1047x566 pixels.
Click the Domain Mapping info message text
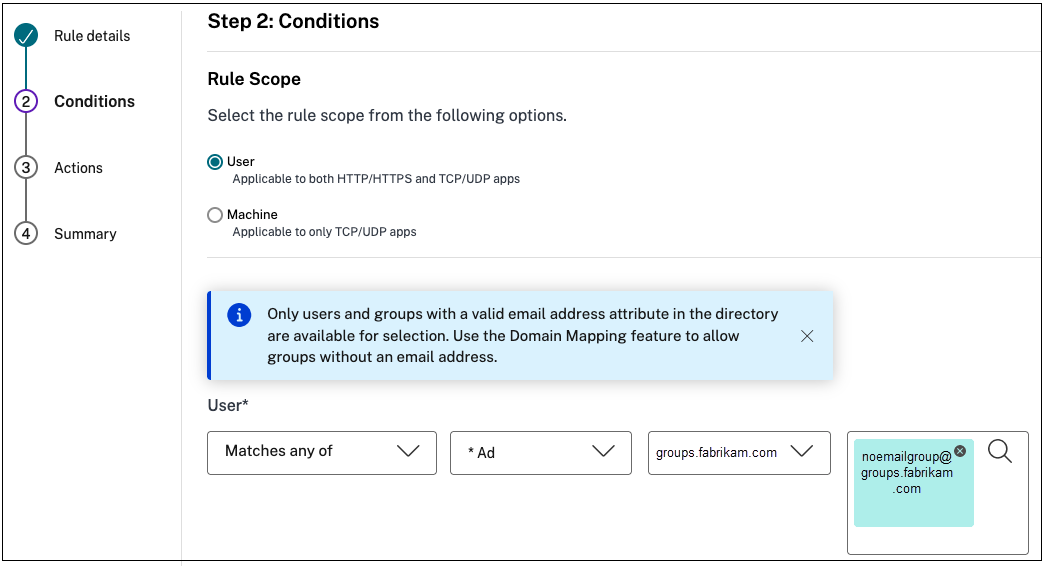pos(523,336)
